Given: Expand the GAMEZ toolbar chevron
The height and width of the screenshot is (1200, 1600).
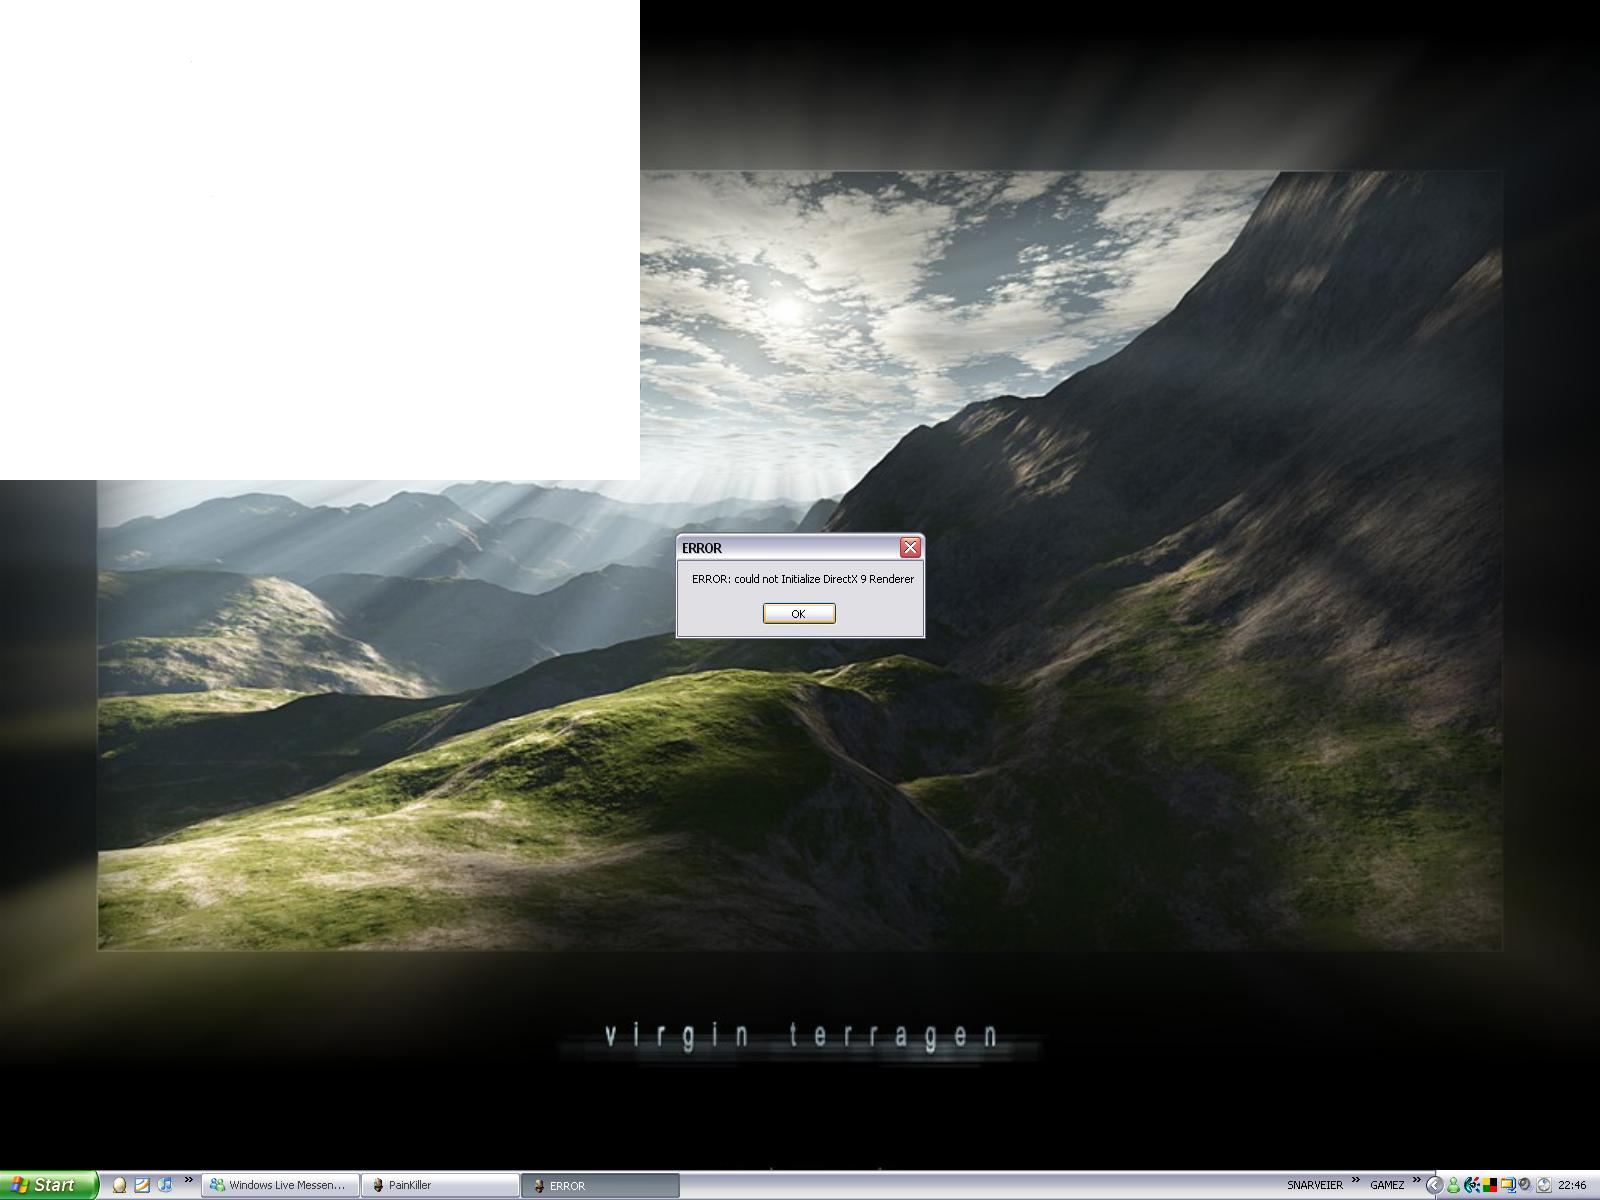Looking at the screenshot, I should pos(1417,1179).
